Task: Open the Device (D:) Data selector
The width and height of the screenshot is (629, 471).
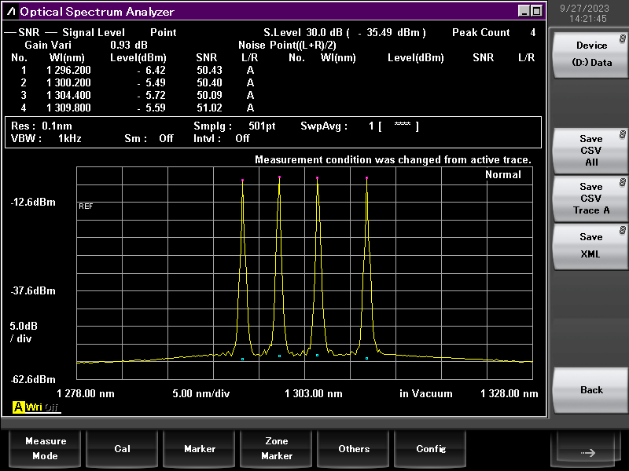Action: coord(590,54)
